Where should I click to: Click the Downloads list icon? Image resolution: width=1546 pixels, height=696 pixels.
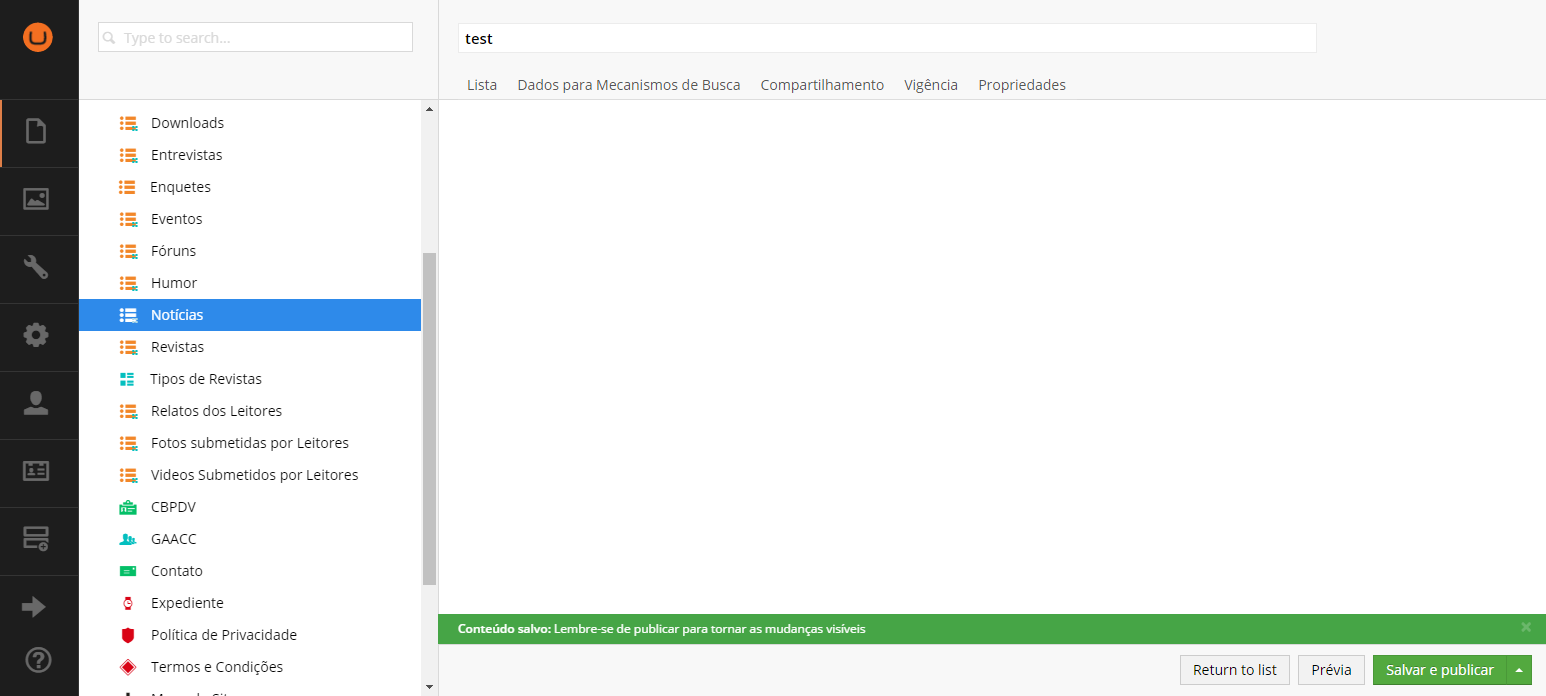(128, 123)
